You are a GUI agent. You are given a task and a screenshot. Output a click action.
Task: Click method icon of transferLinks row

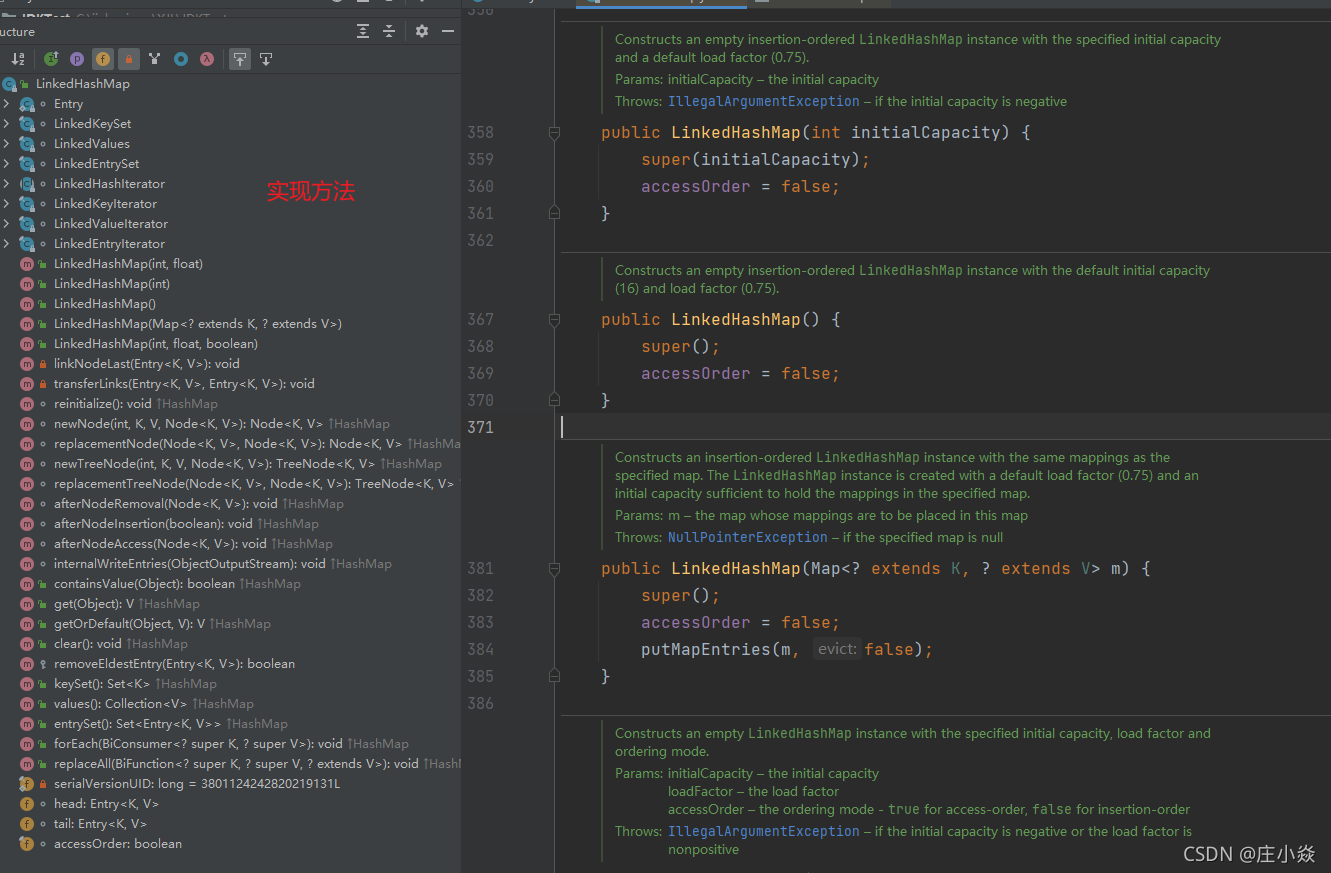[x=27, y=384]
